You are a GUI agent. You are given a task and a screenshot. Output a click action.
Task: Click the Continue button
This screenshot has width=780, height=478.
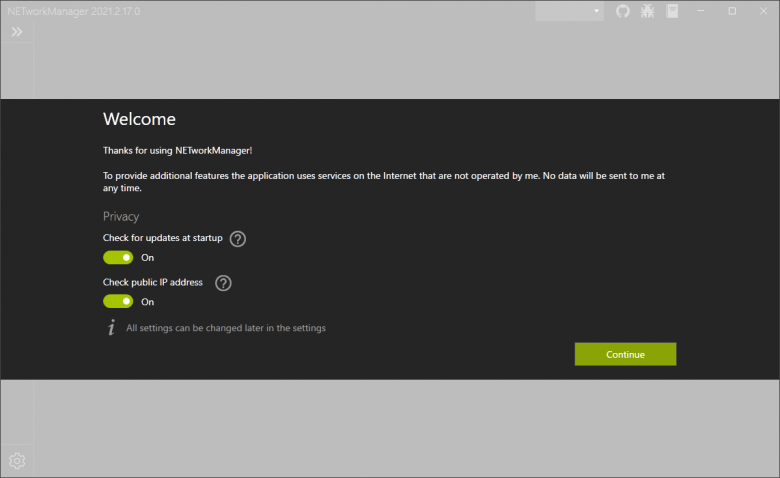(625, 354)
